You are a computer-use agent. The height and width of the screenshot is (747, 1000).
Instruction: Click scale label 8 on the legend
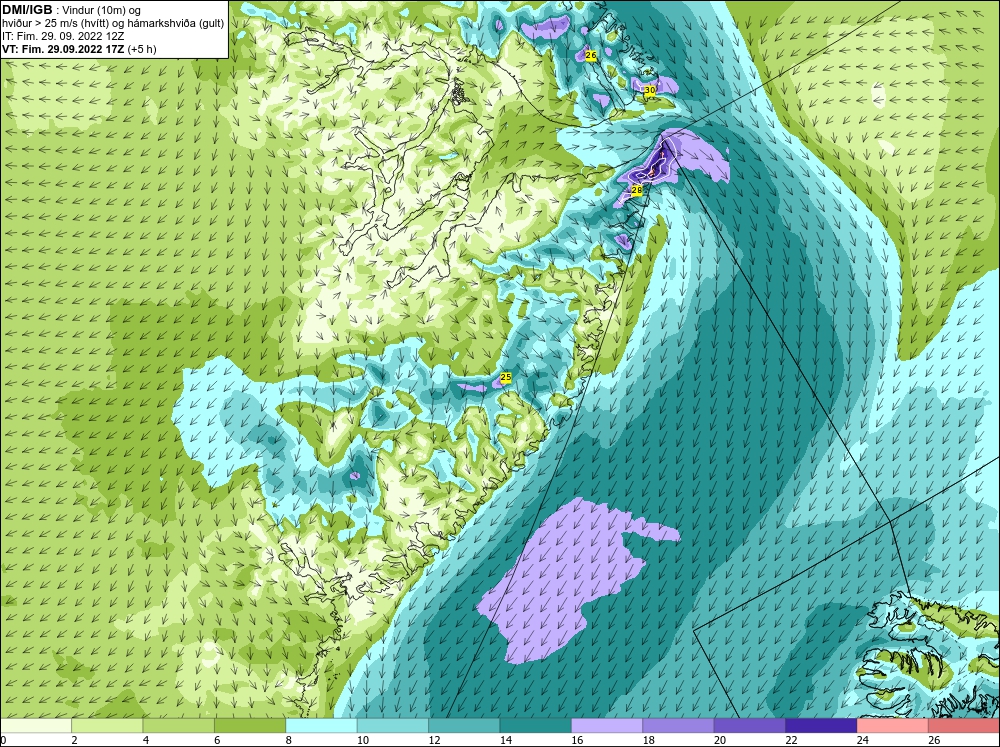(289, 741)
